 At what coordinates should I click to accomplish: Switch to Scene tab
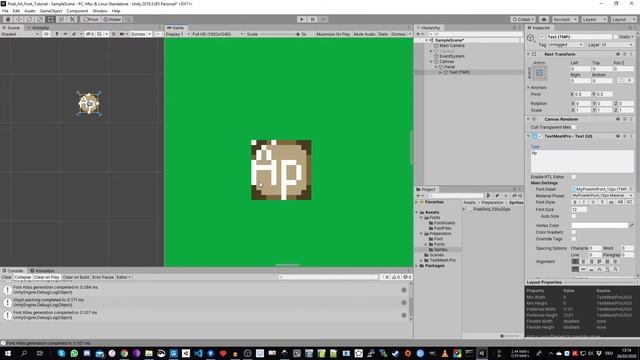coord(11,28)
